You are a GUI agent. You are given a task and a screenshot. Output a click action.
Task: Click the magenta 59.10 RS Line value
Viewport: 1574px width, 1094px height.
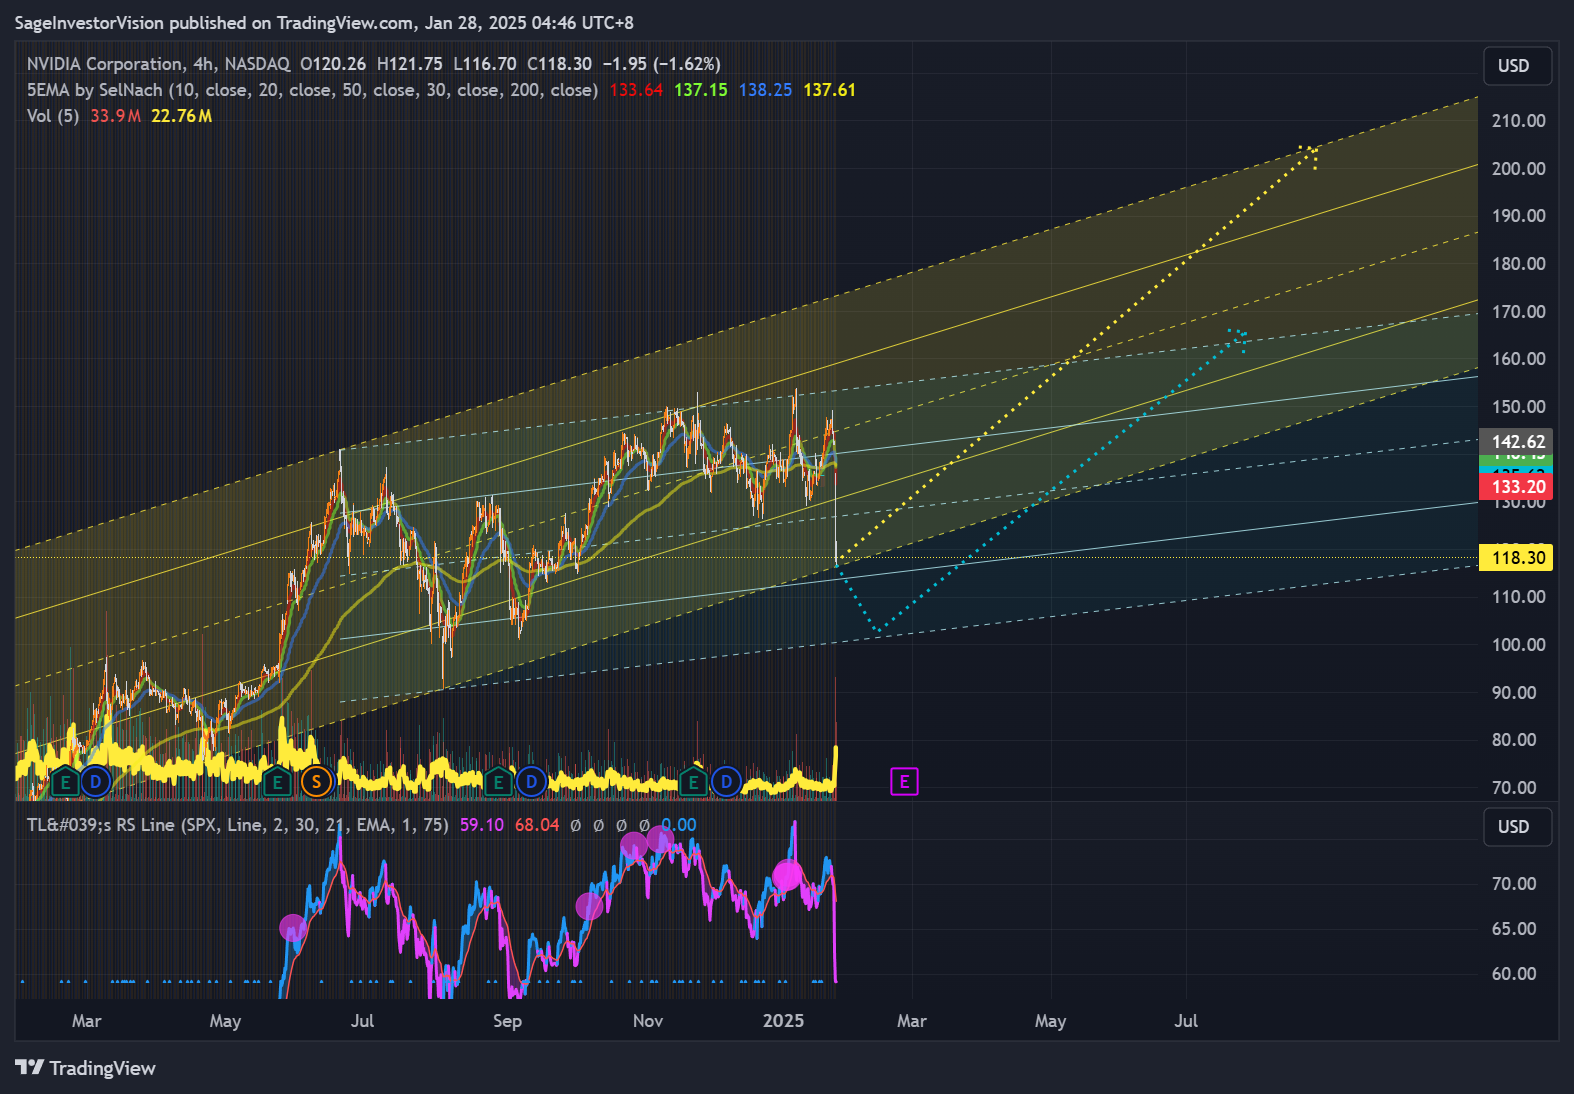click(x=482, y=825)
